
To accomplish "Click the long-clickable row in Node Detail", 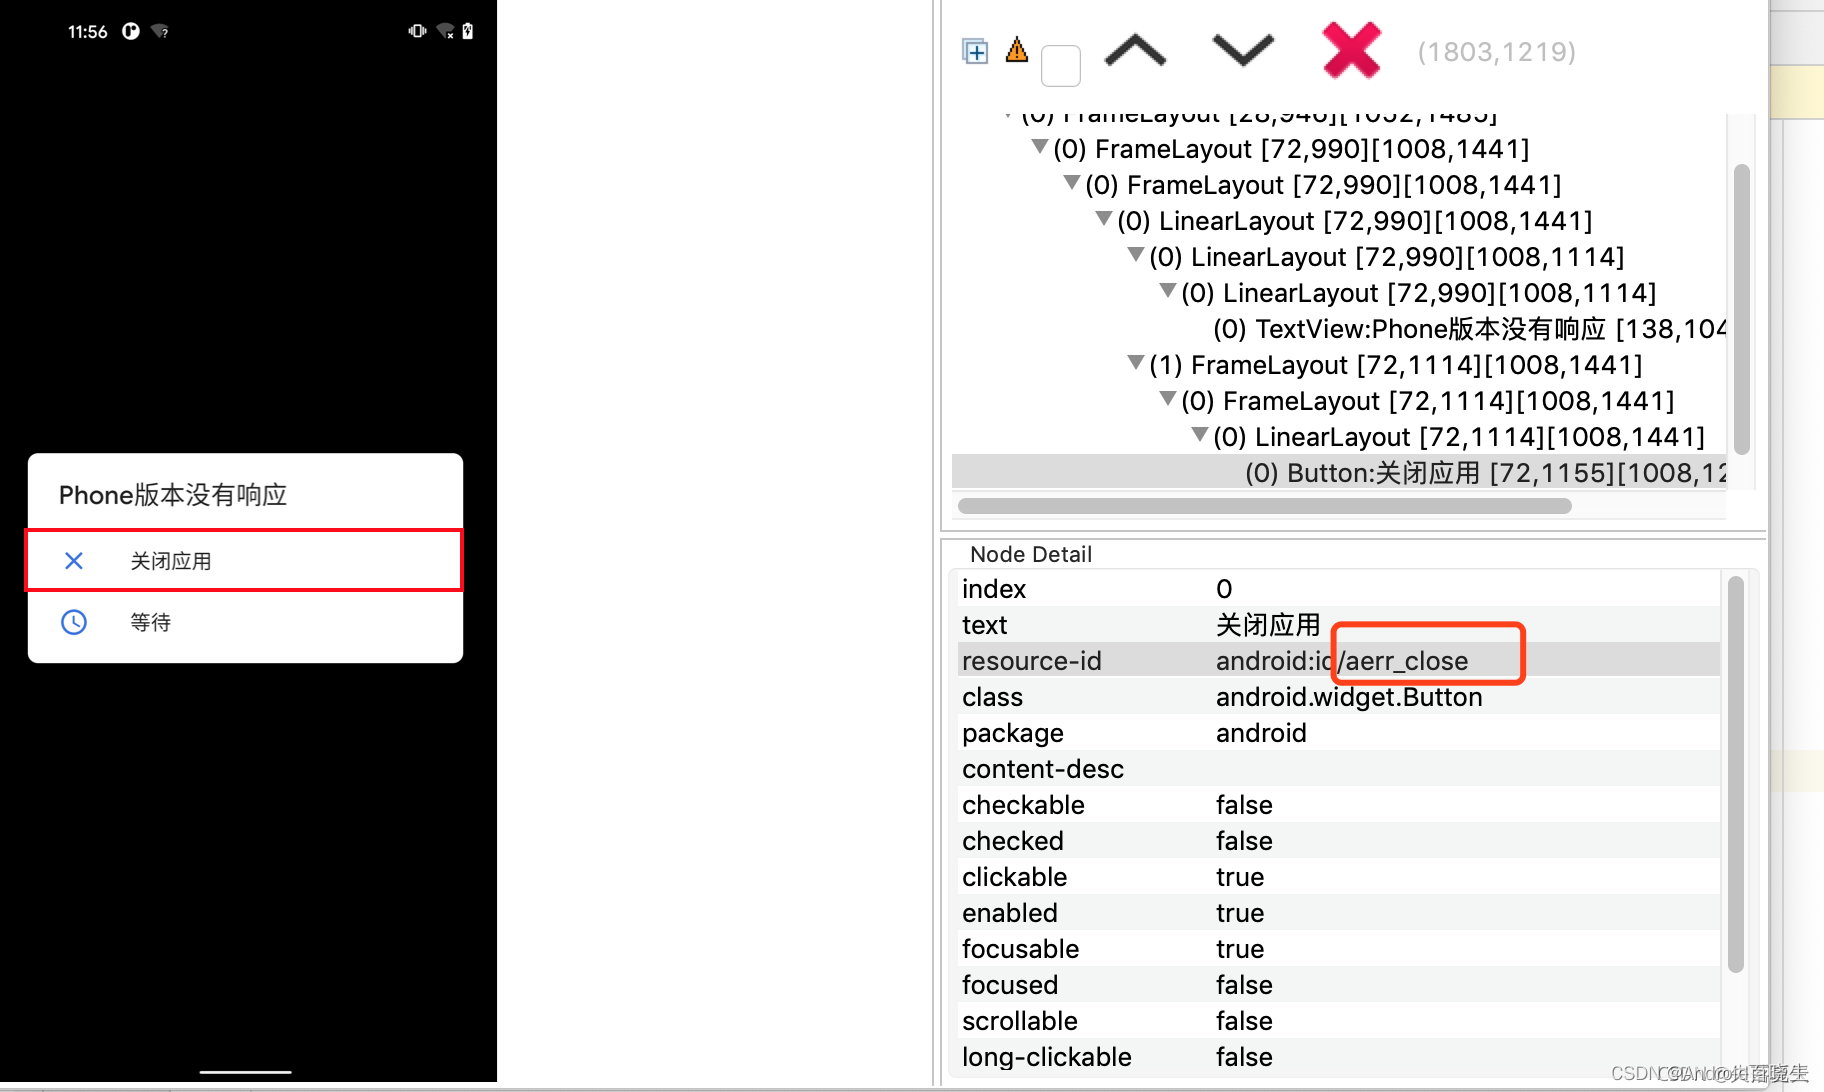I will tap(1339, 1057).
